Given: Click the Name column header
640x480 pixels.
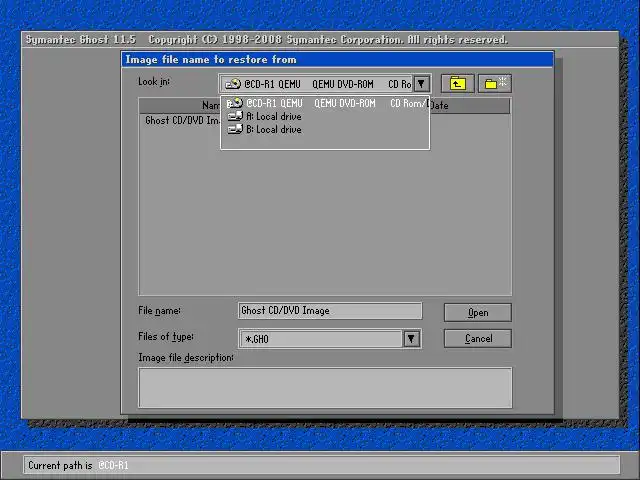Looking at the screenshot, I should pyautogui.click(x=180, y=105).
